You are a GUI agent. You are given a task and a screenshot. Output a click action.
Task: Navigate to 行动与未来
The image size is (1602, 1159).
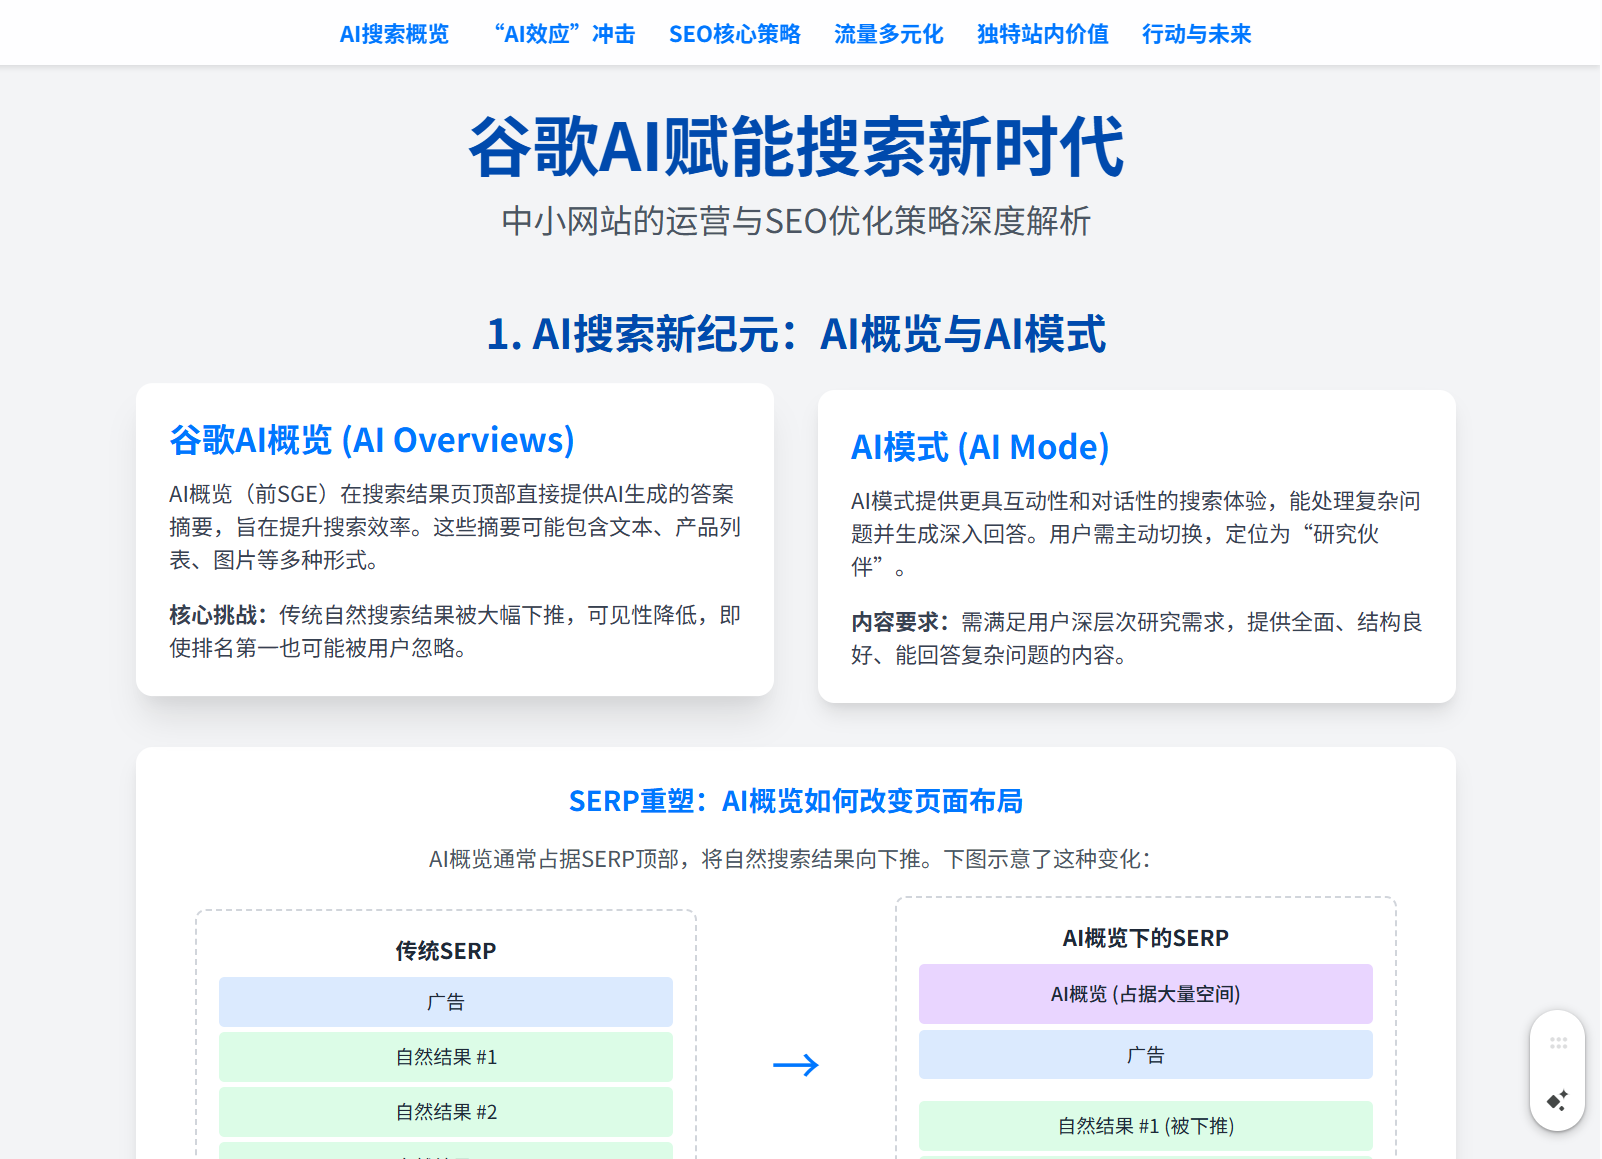pos(1197,34)
